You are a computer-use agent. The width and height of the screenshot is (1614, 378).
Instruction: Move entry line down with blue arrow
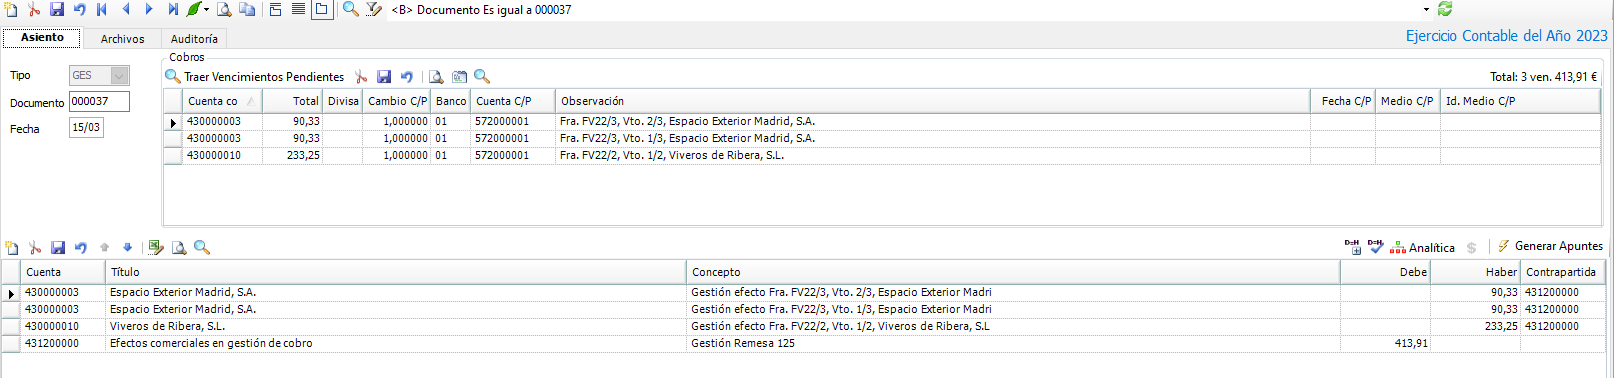(127, 247)
